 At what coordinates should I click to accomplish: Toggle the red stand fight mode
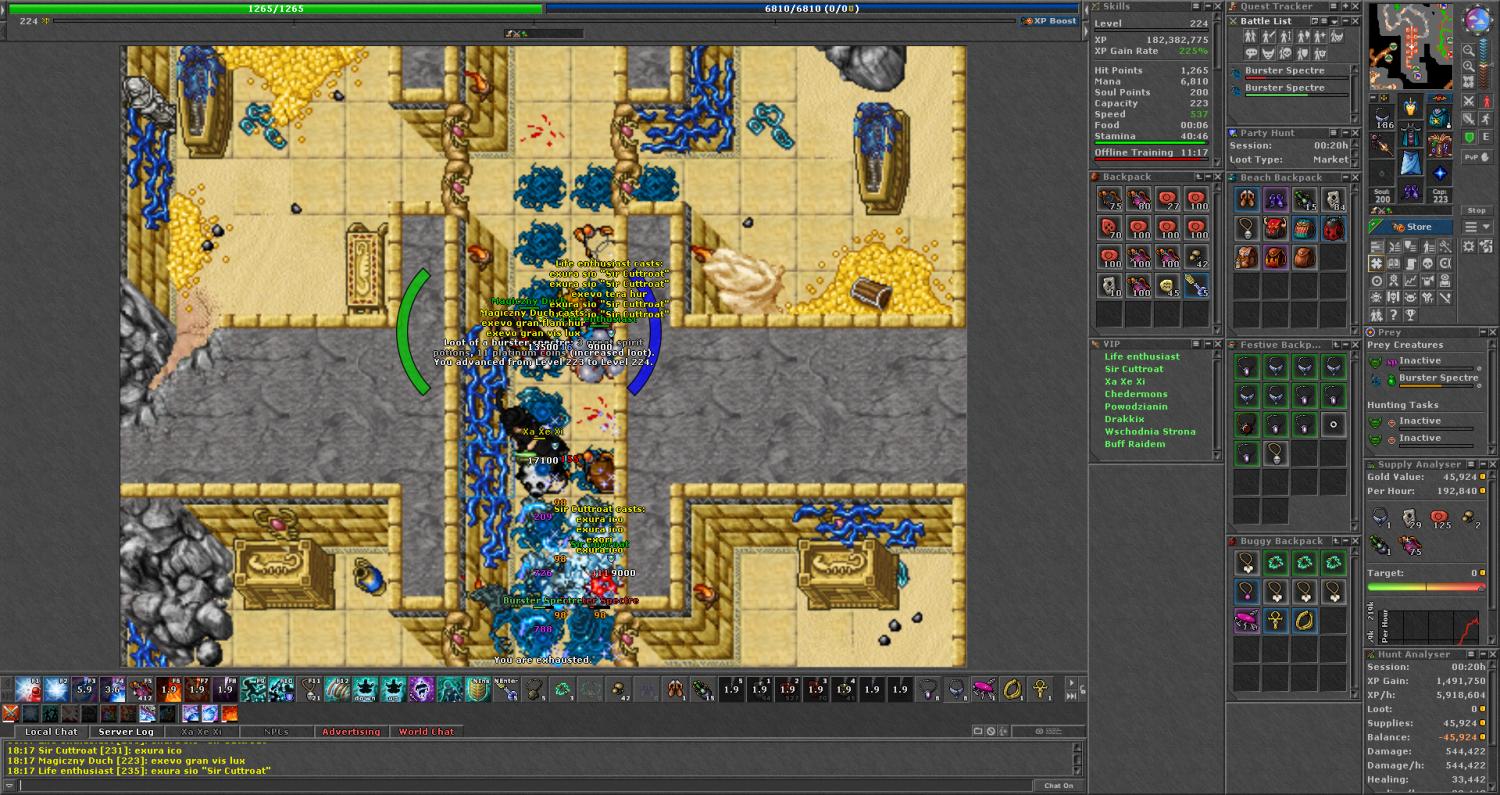click(1487, 101)
